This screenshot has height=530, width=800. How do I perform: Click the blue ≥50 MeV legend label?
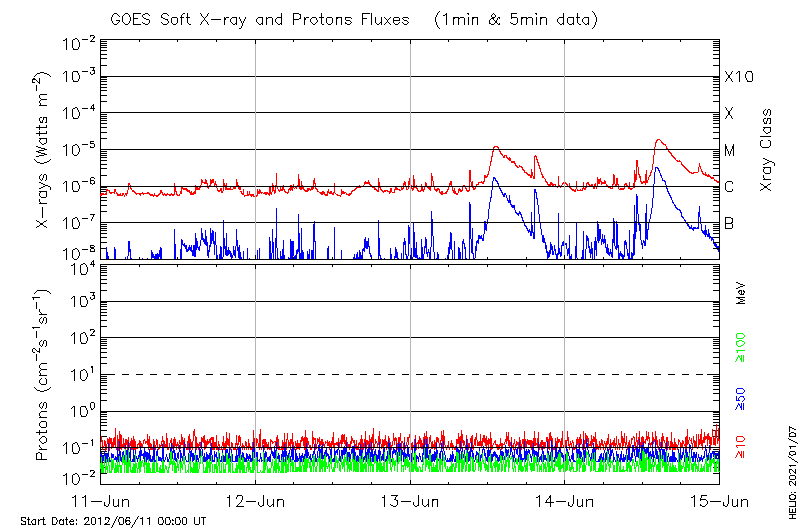741,398
